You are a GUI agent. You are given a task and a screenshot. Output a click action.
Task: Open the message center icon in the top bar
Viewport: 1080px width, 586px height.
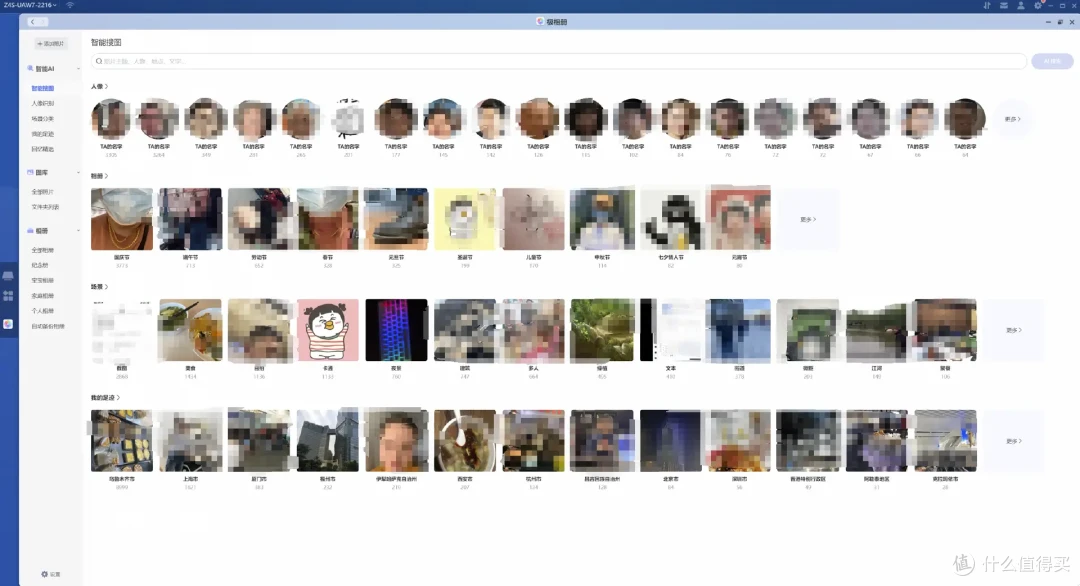click(x=1004, y=6)
